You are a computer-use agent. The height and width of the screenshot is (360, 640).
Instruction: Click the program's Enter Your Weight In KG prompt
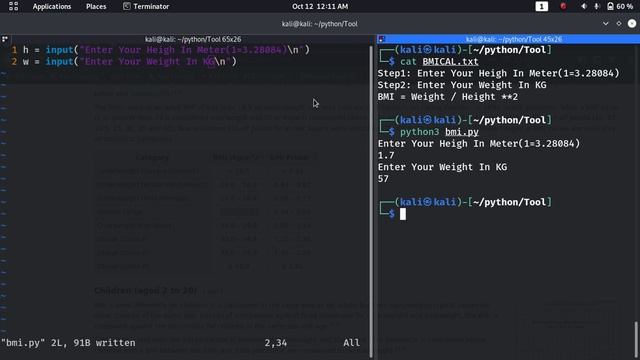point(442,167)
